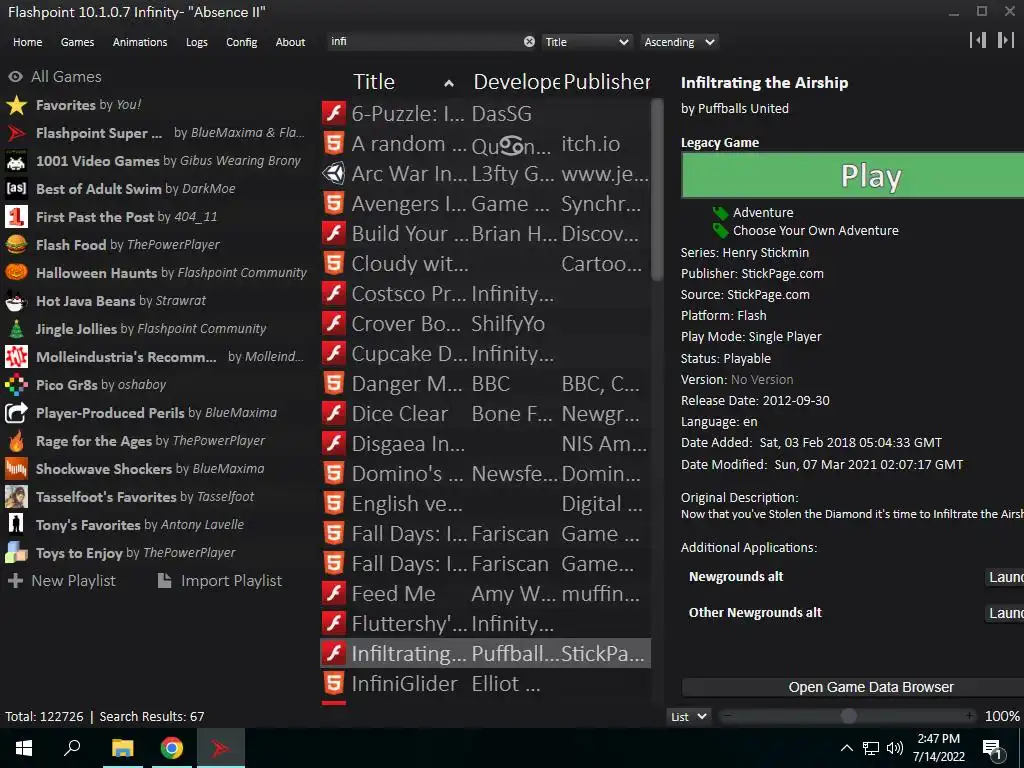Open Tony's Favorites playlist icon
Screen dimensions: 1024x768
point(16,525)
